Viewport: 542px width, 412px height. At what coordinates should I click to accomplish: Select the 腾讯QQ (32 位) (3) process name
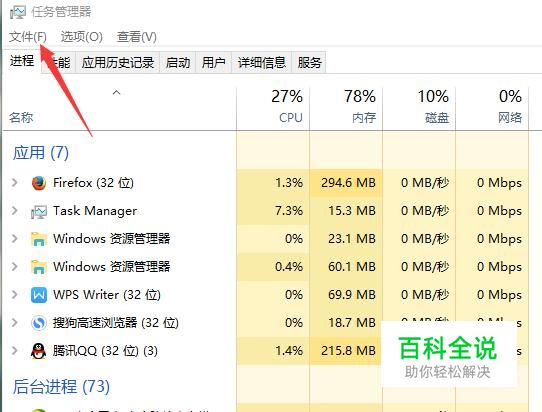(105, 350)
